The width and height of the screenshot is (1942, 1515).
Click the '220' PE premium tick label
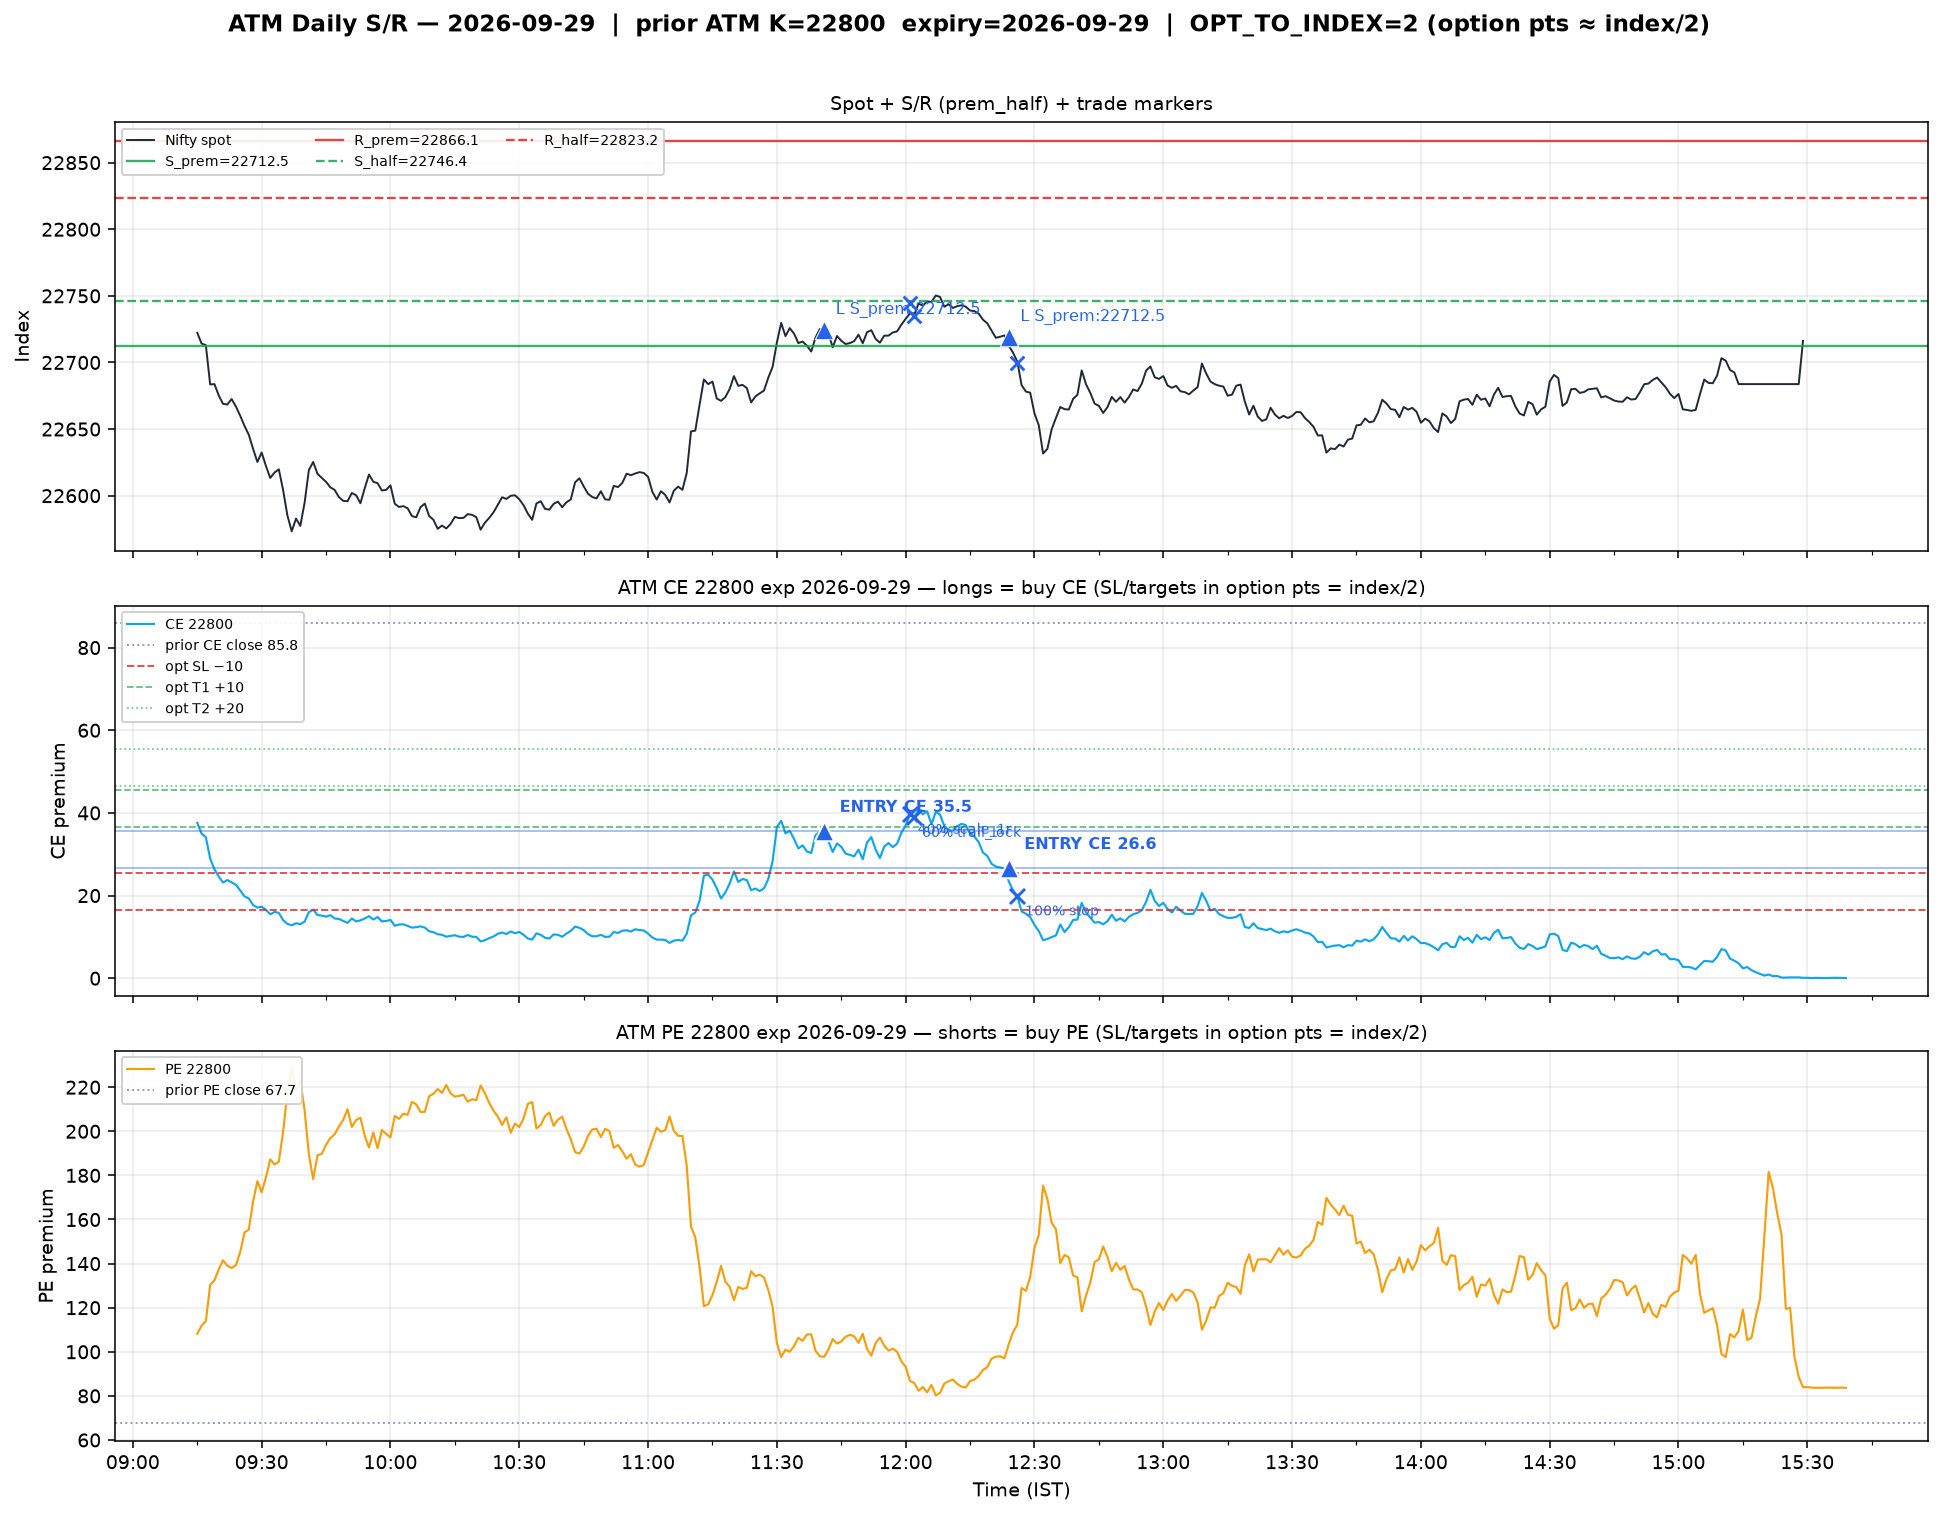[86, 1088]
